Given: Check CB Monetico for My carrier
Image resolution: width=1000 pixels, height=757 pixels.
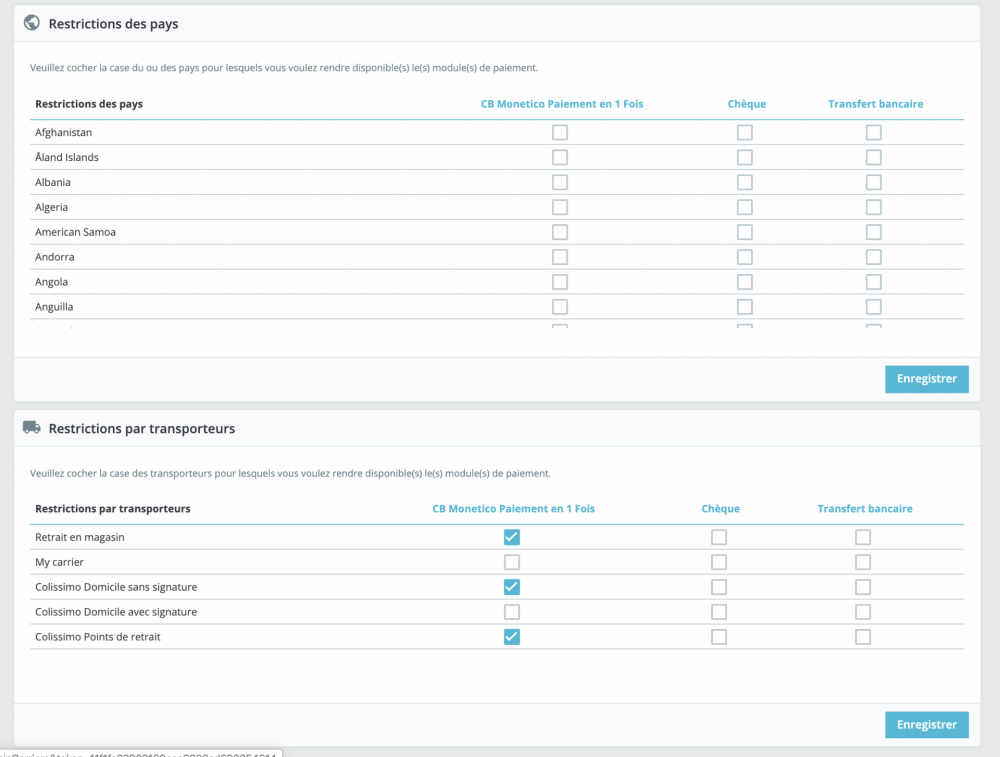Looking at the screenshot, I should tap(511, 562).
